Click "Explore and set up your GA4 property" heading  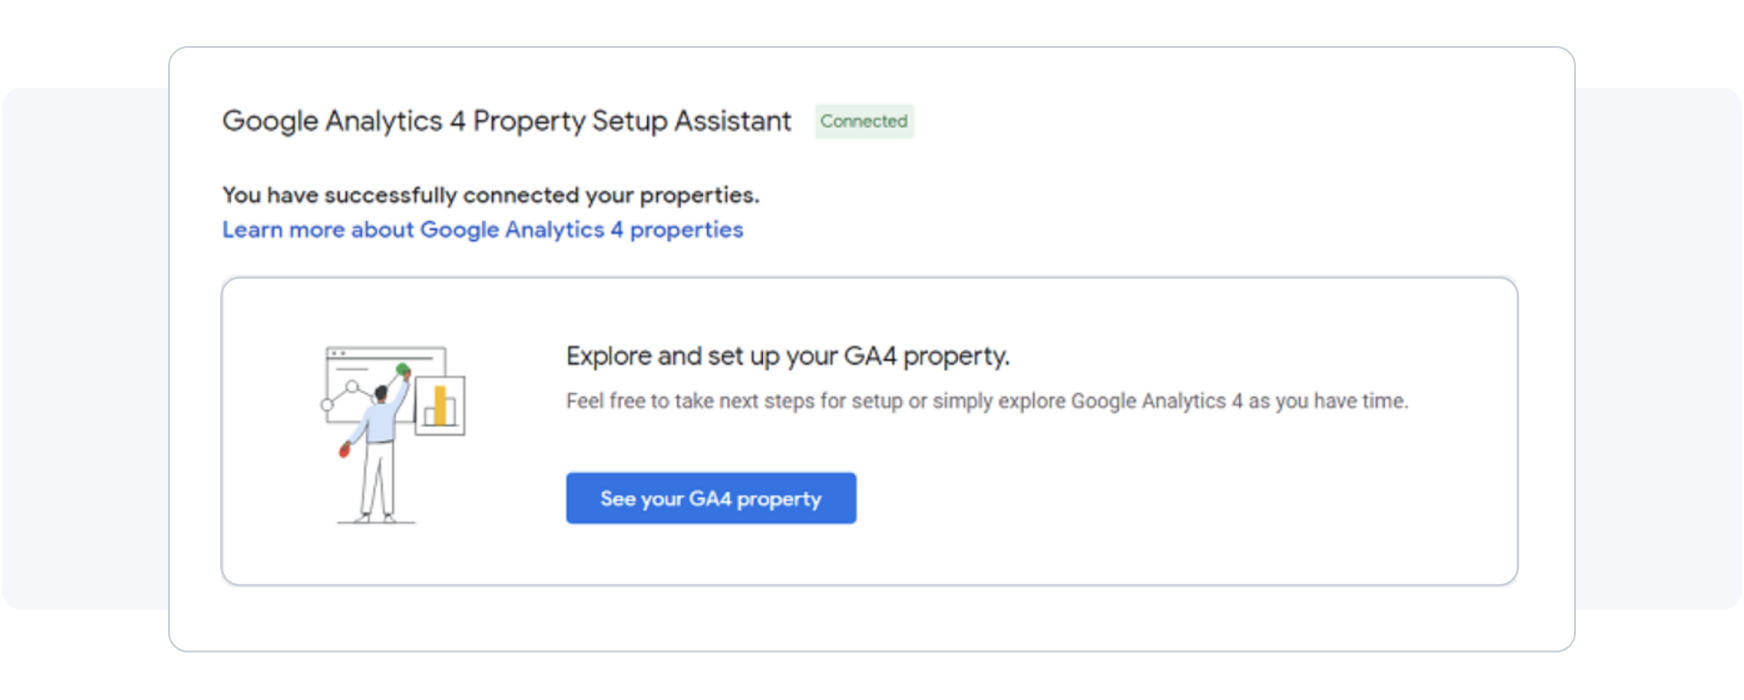[788, 356]
